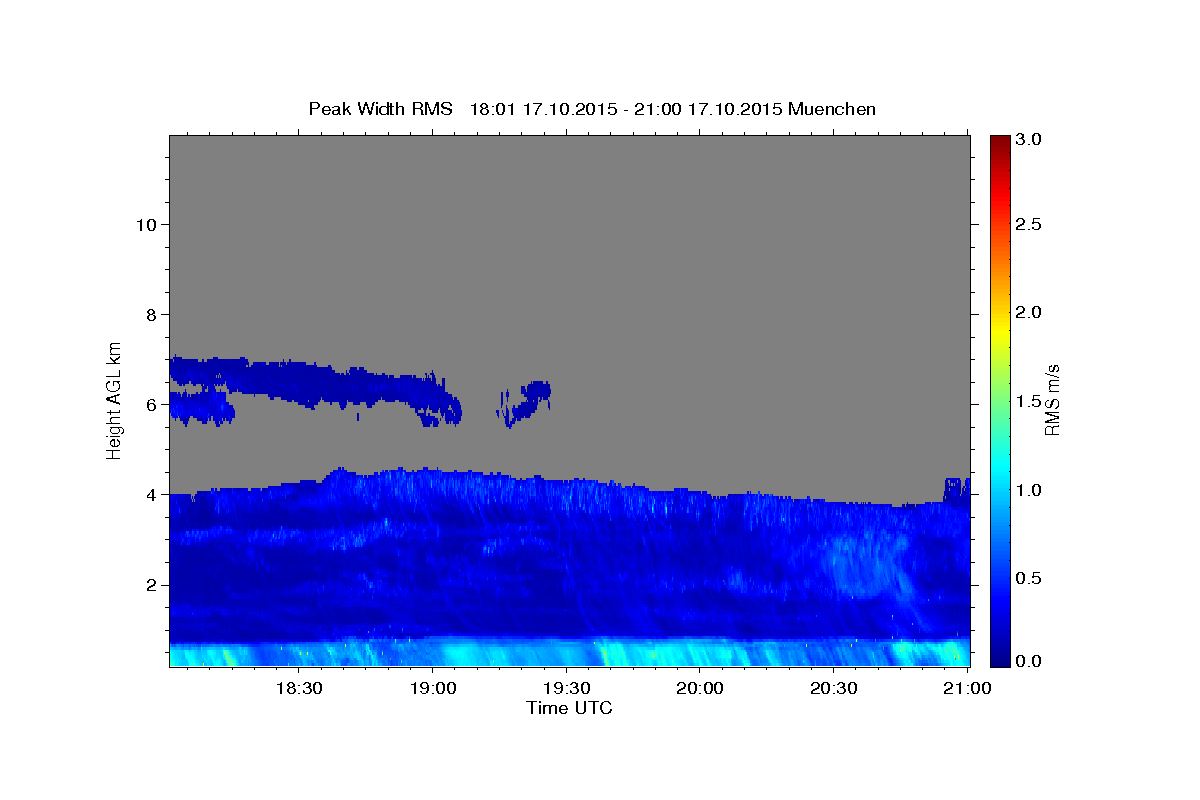1200x800 pixels.
Task: Click the height axis label 2
Action: pyautogui.click(x=150, y=584)
